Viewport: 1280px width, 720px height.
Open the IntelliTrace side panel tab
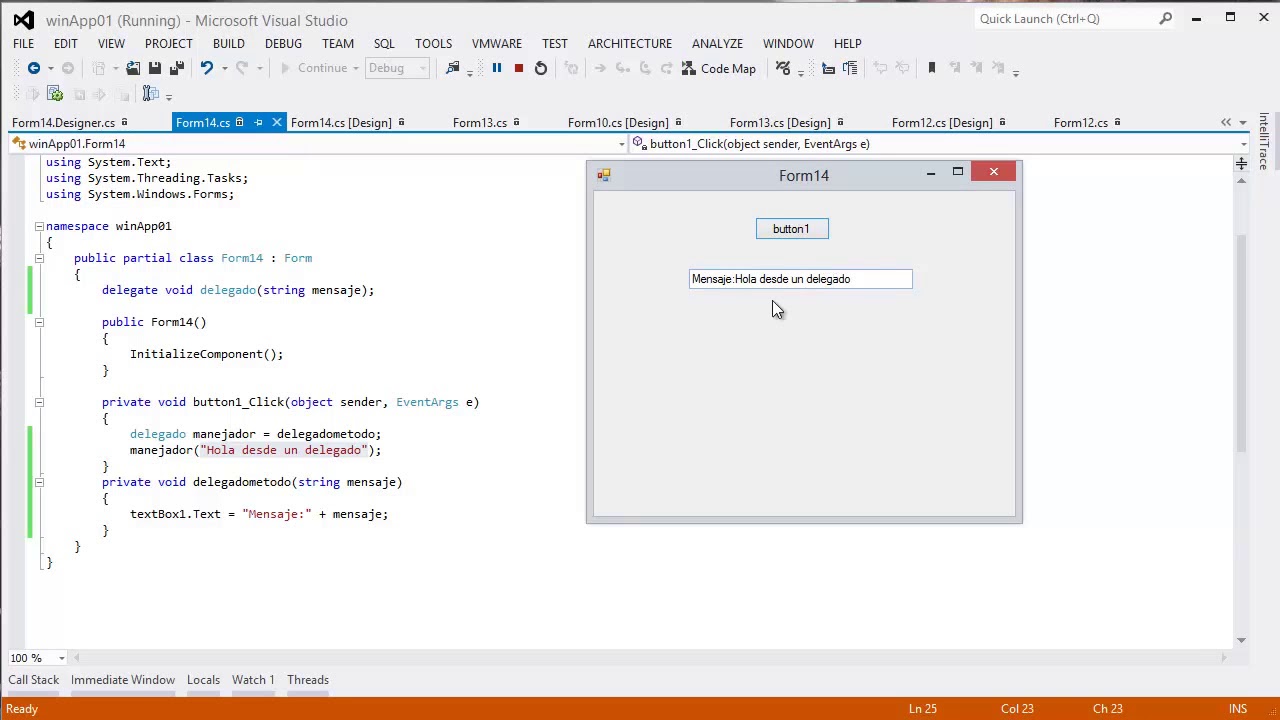click(x=1264, y=142)
